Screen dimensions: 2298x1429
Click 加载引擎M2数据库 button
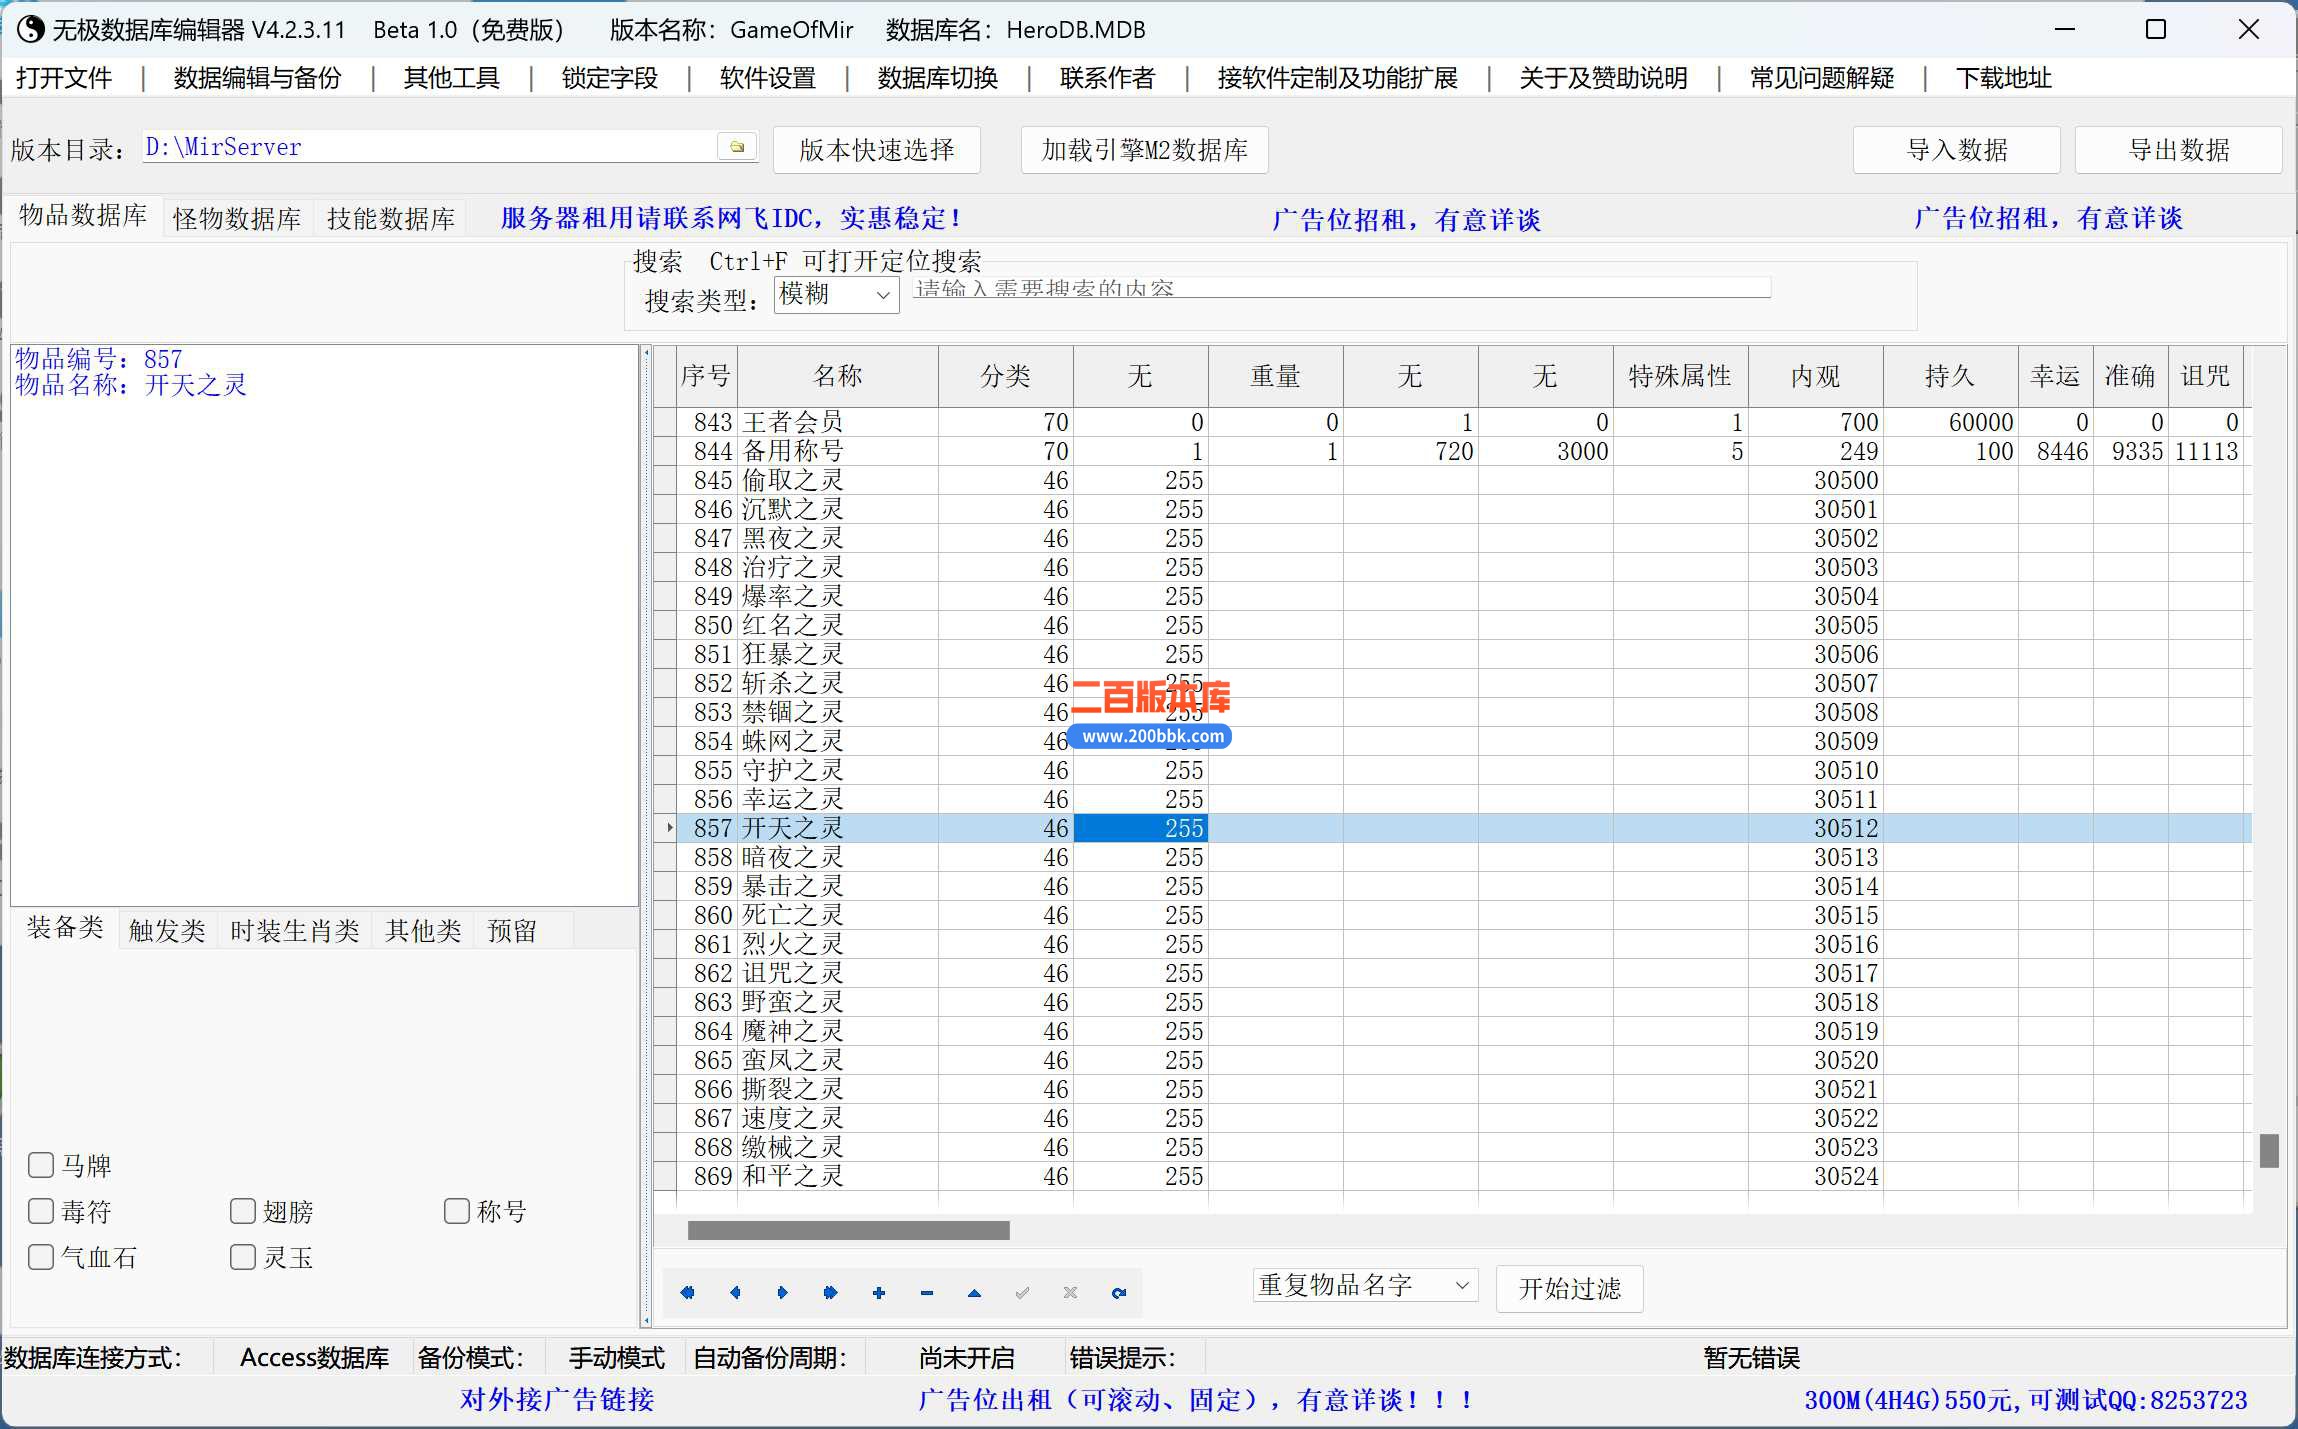pos(1145,150)
